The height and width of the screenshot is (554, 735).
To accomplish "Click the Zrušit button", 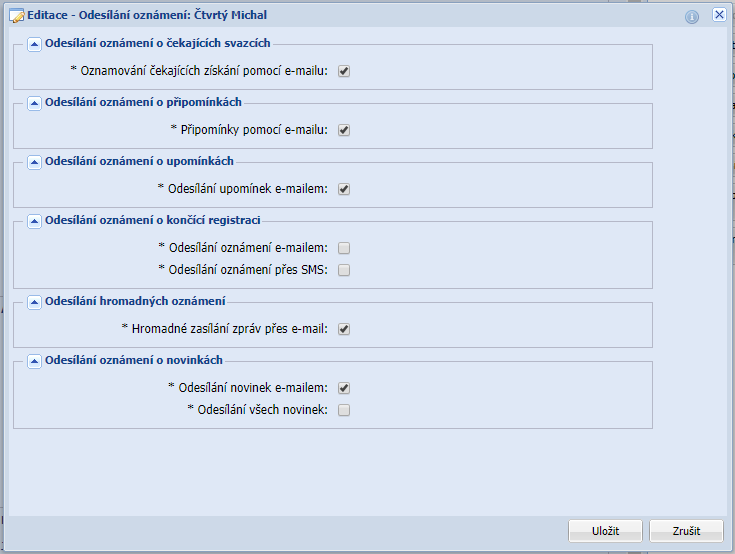I will click(686, 531).
